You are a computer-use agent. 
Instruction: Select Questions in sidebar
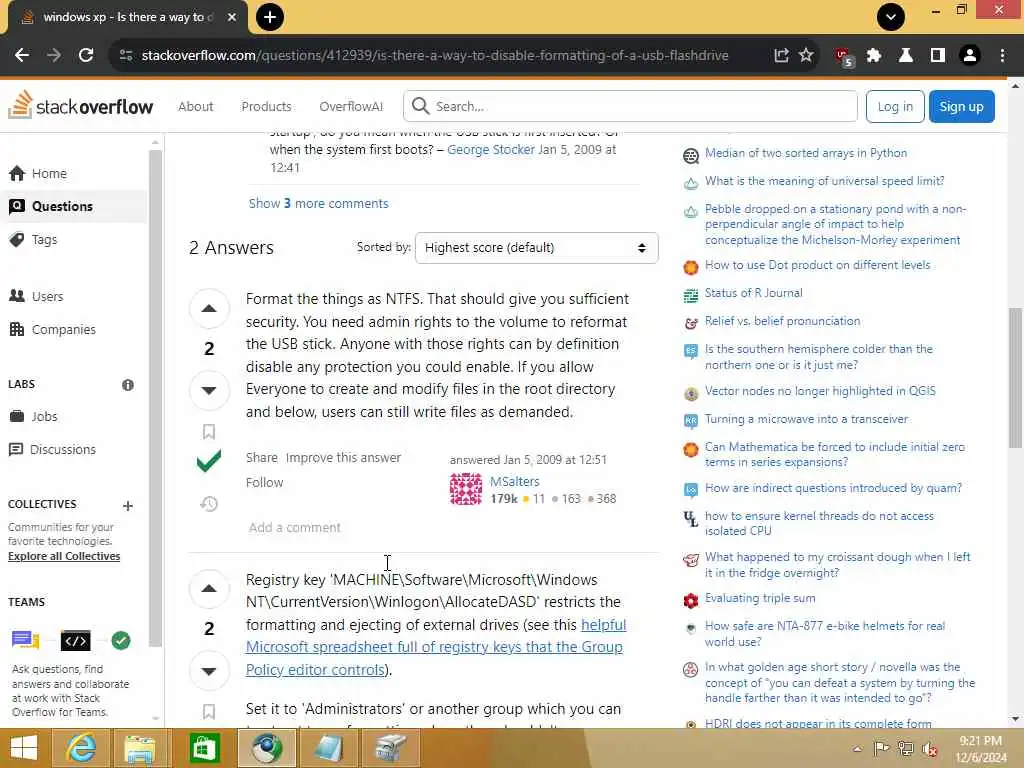(x=73, y=206)
